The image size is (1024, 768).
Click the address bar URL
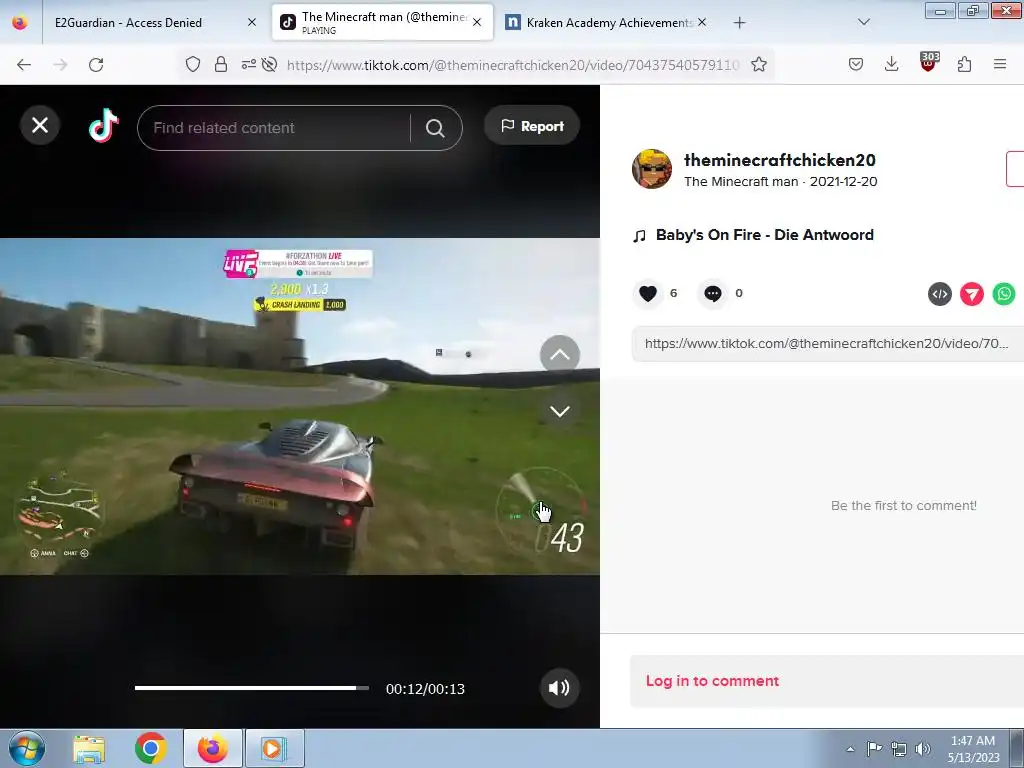coord(513,65)
